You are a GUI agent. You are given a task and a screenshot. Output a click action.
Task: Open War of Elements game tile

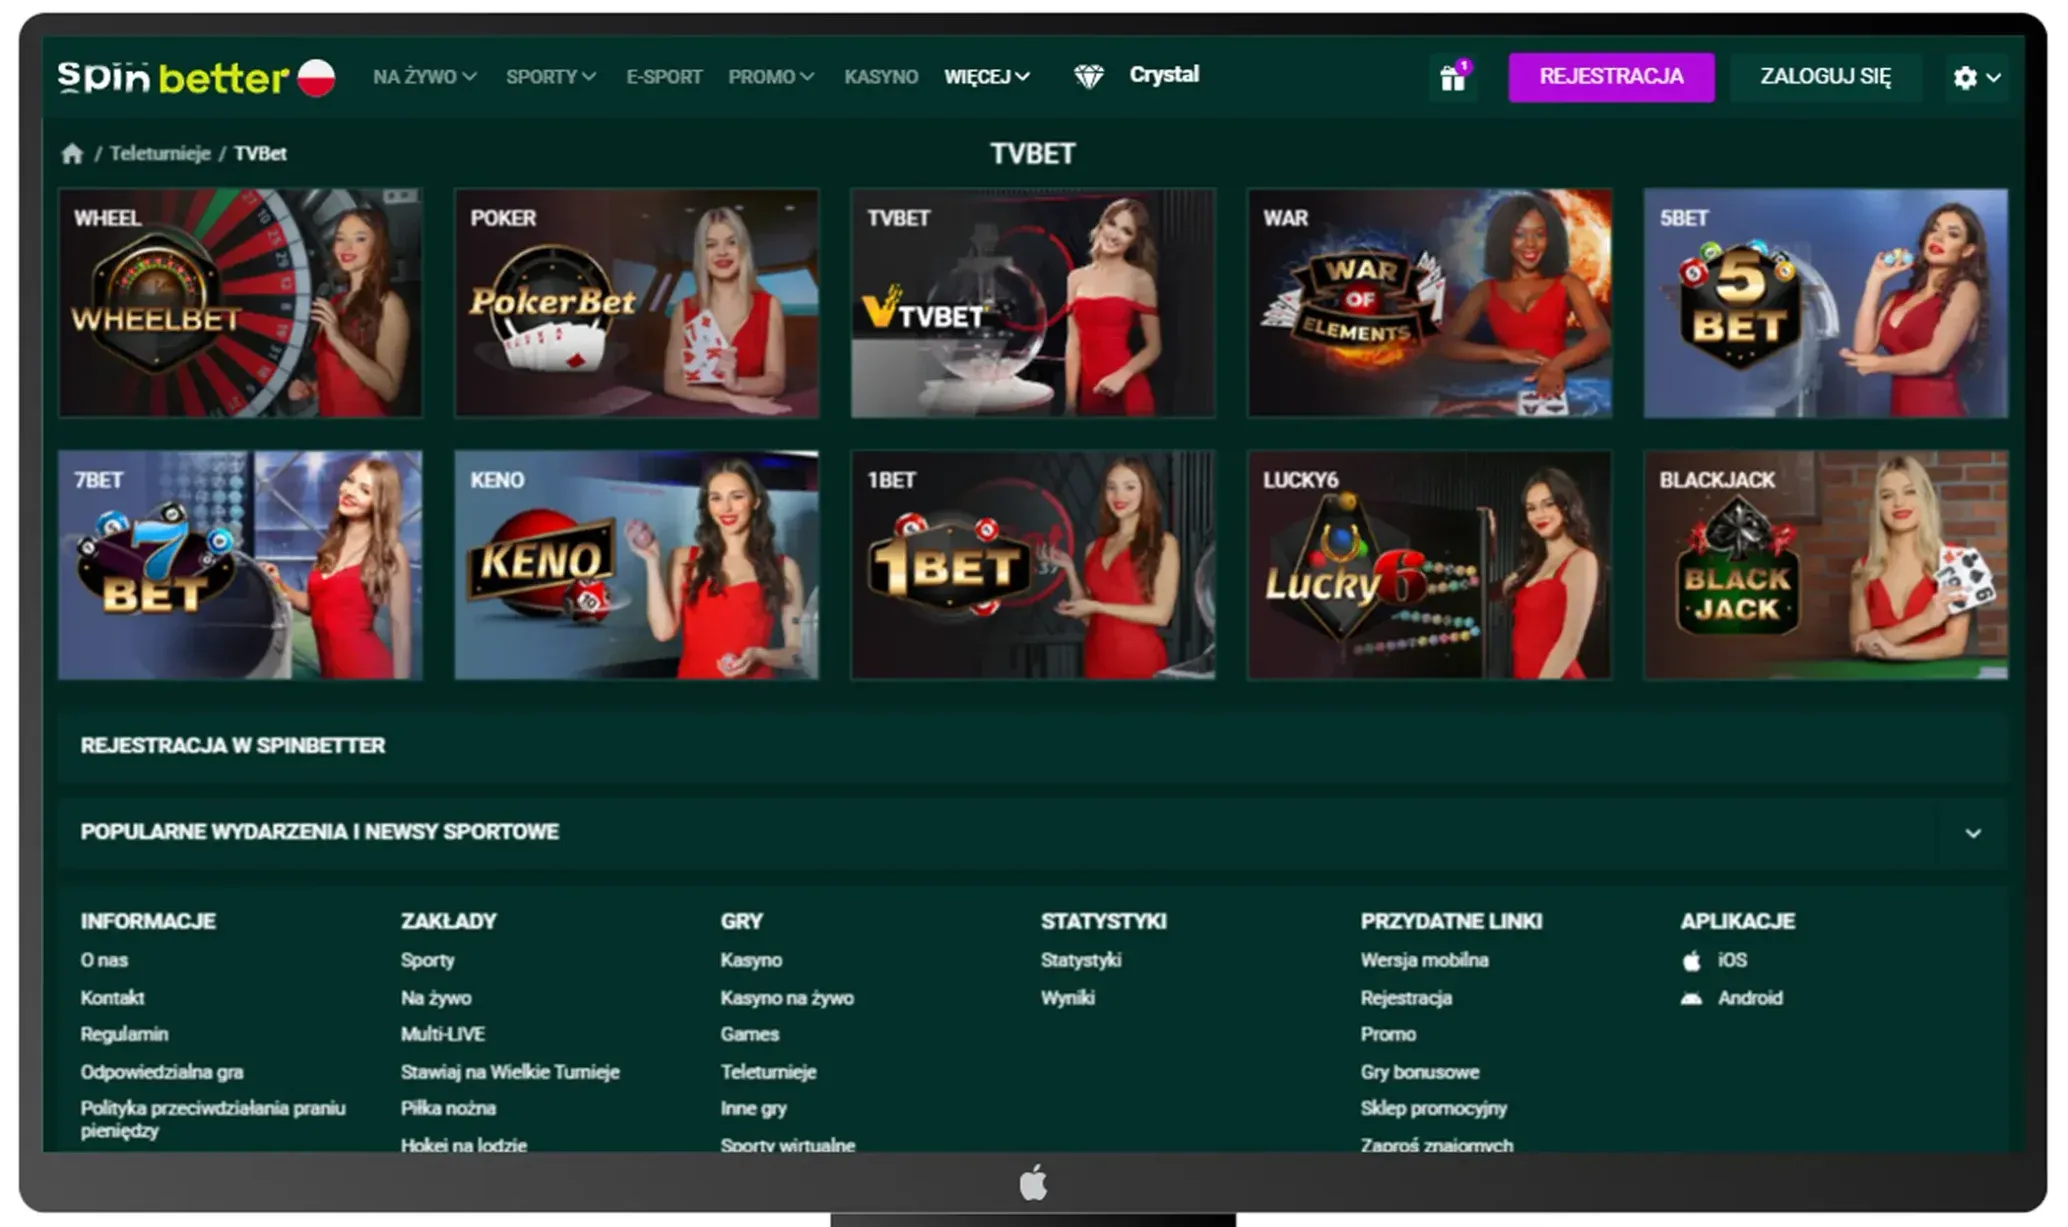[1430, 303]
